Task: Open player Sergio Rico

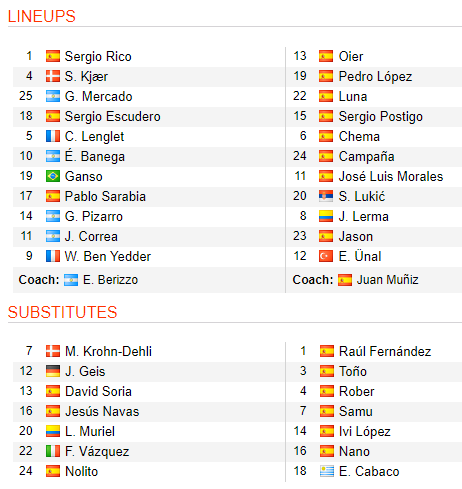Action: pyautogui.click(x=98, y=56)
